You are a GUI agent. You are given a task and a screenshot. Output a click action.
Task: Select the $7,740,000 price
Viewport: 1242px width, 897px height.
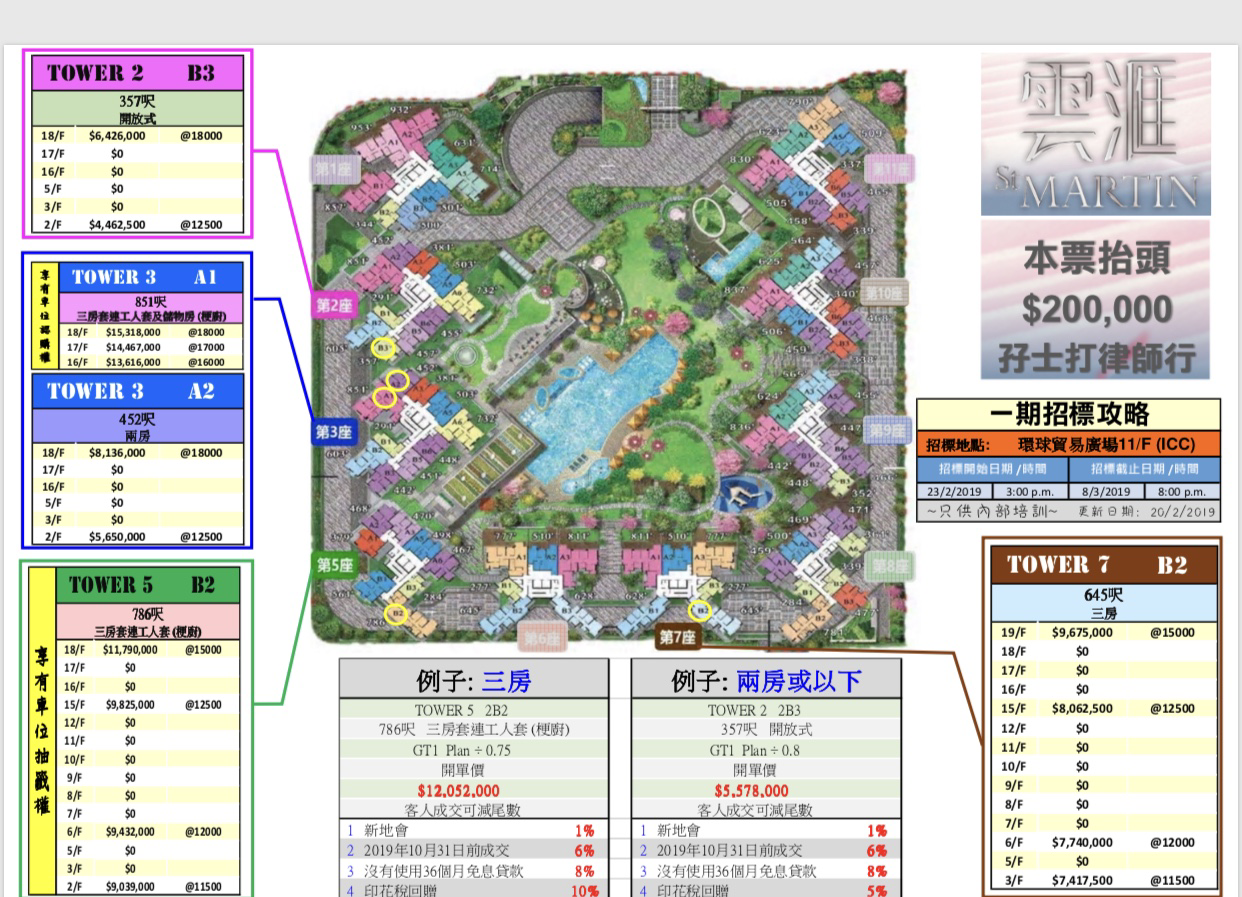(x=1082, y=843)
